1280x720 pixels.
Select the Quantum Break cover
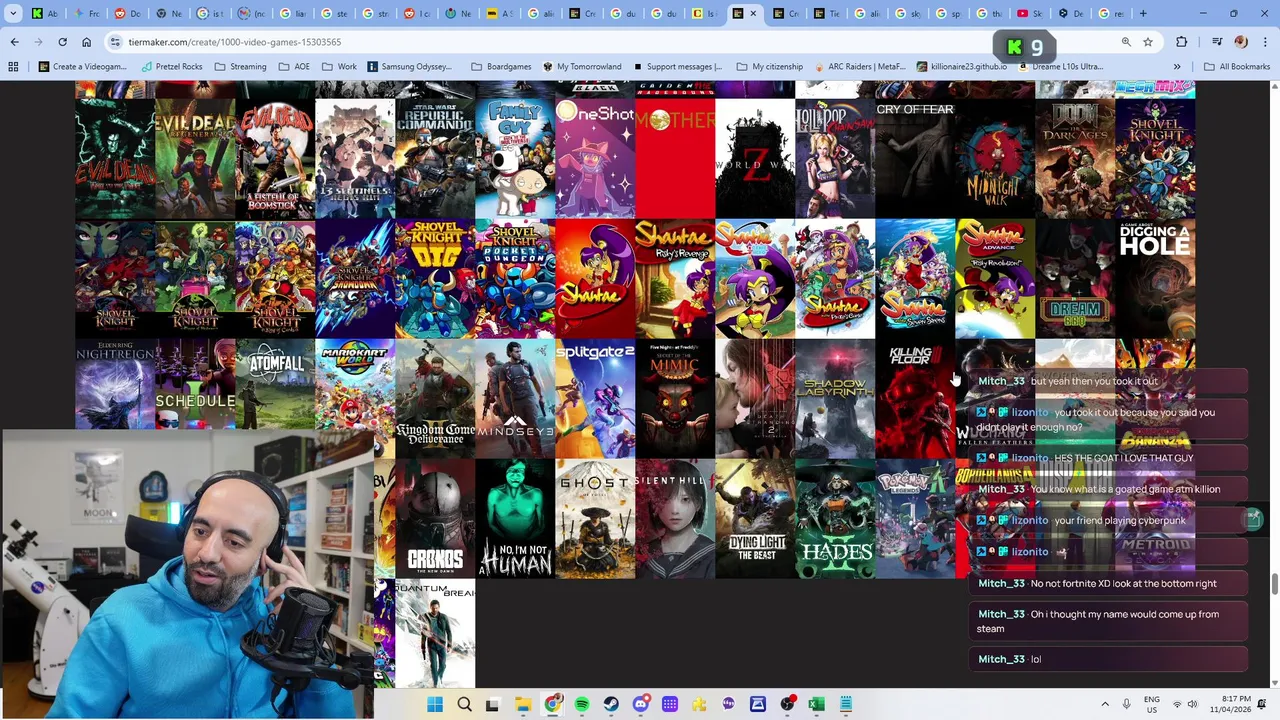(x=435, y=633)
